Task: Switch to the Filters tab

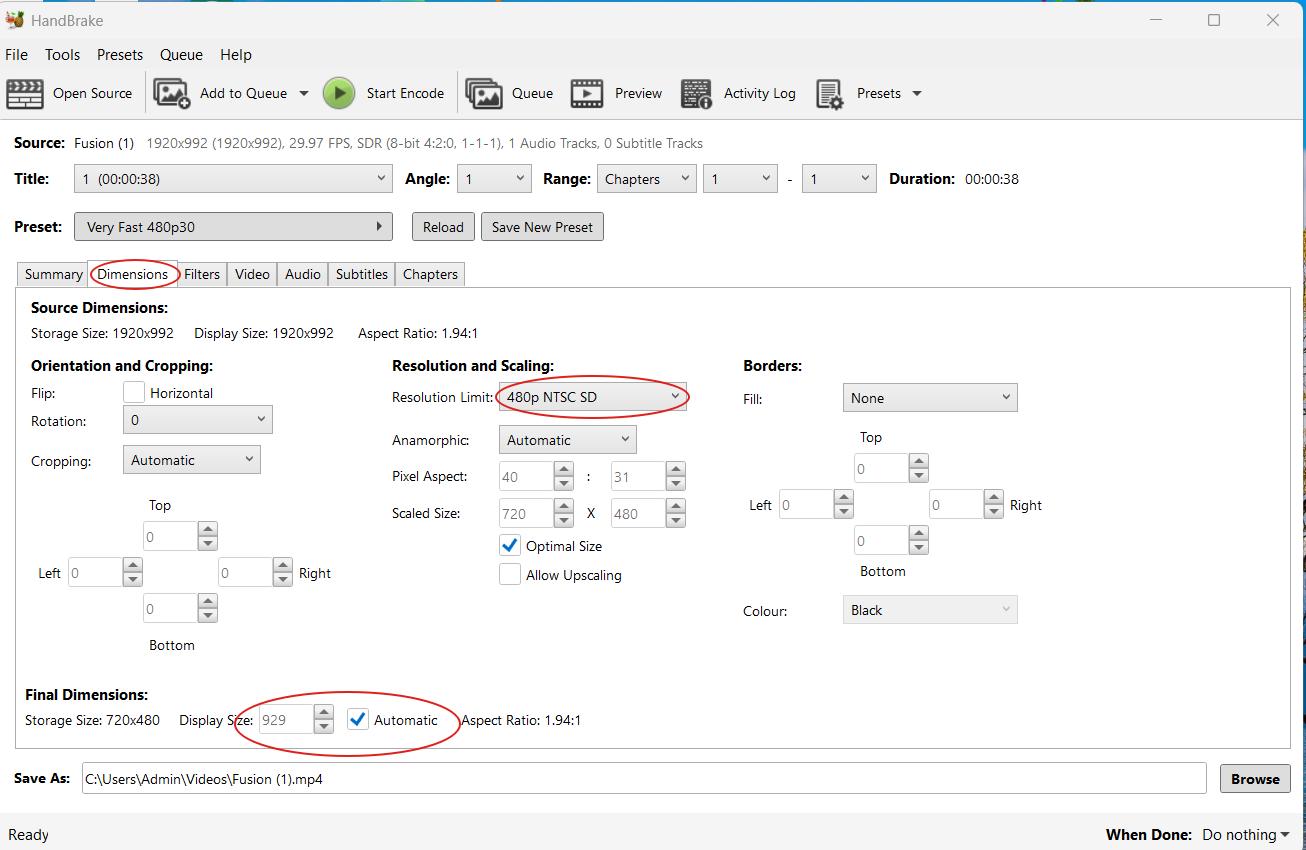Action: pyautogui.click(x=202, y=274)
